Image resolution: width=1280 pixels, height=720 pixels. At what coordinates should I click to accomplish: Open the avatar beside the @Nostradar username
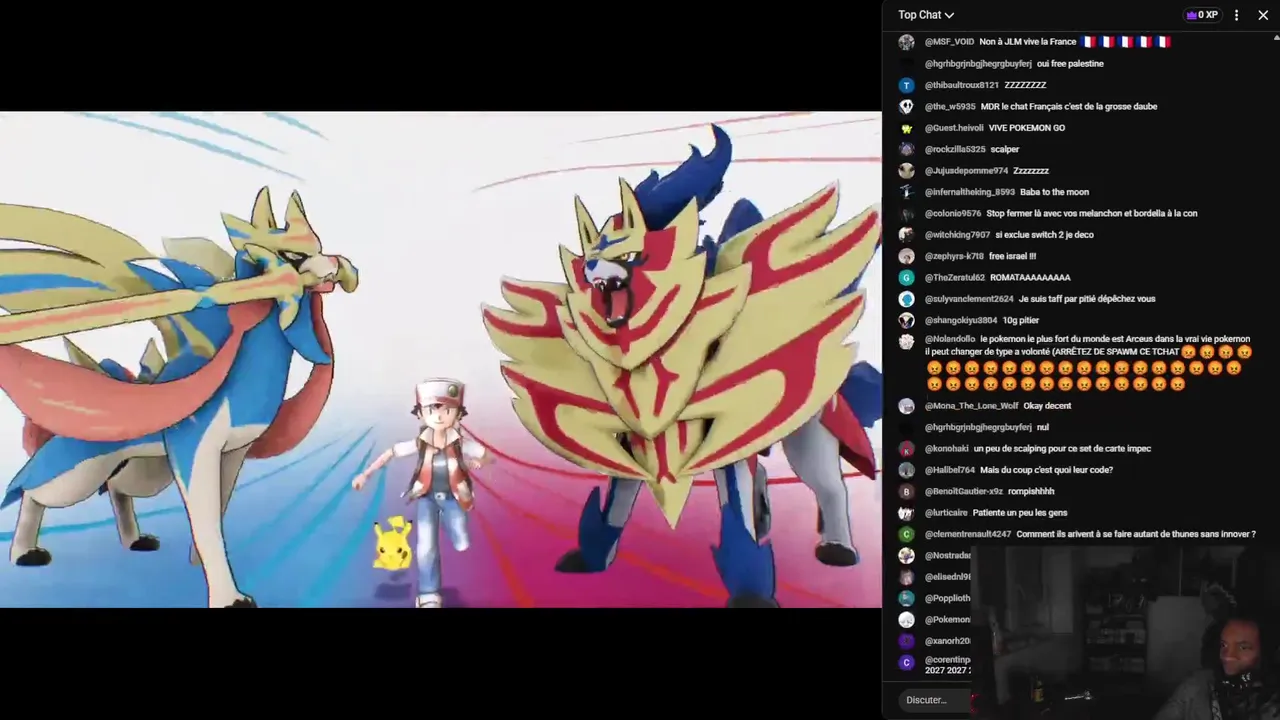click(x=906, y=555)
